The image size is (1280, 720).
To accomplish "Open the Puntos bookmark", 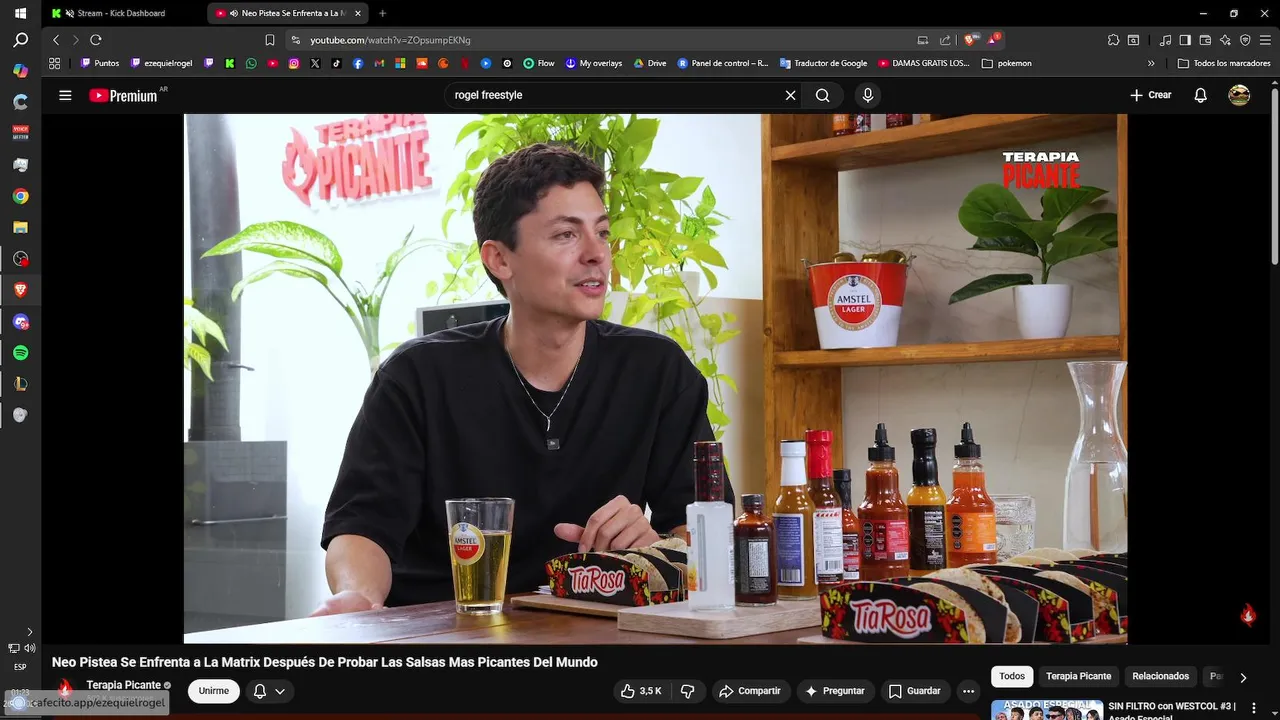I will click(100, 63).
